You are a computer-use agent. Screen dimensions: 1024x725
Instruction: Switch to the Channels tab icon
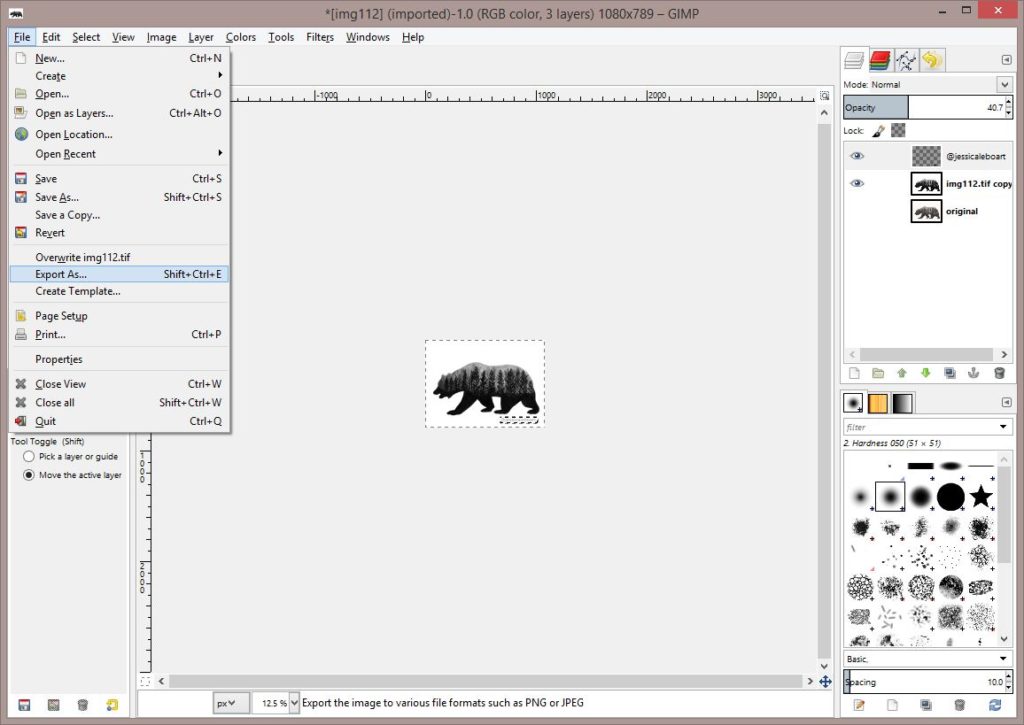(880, 61)
